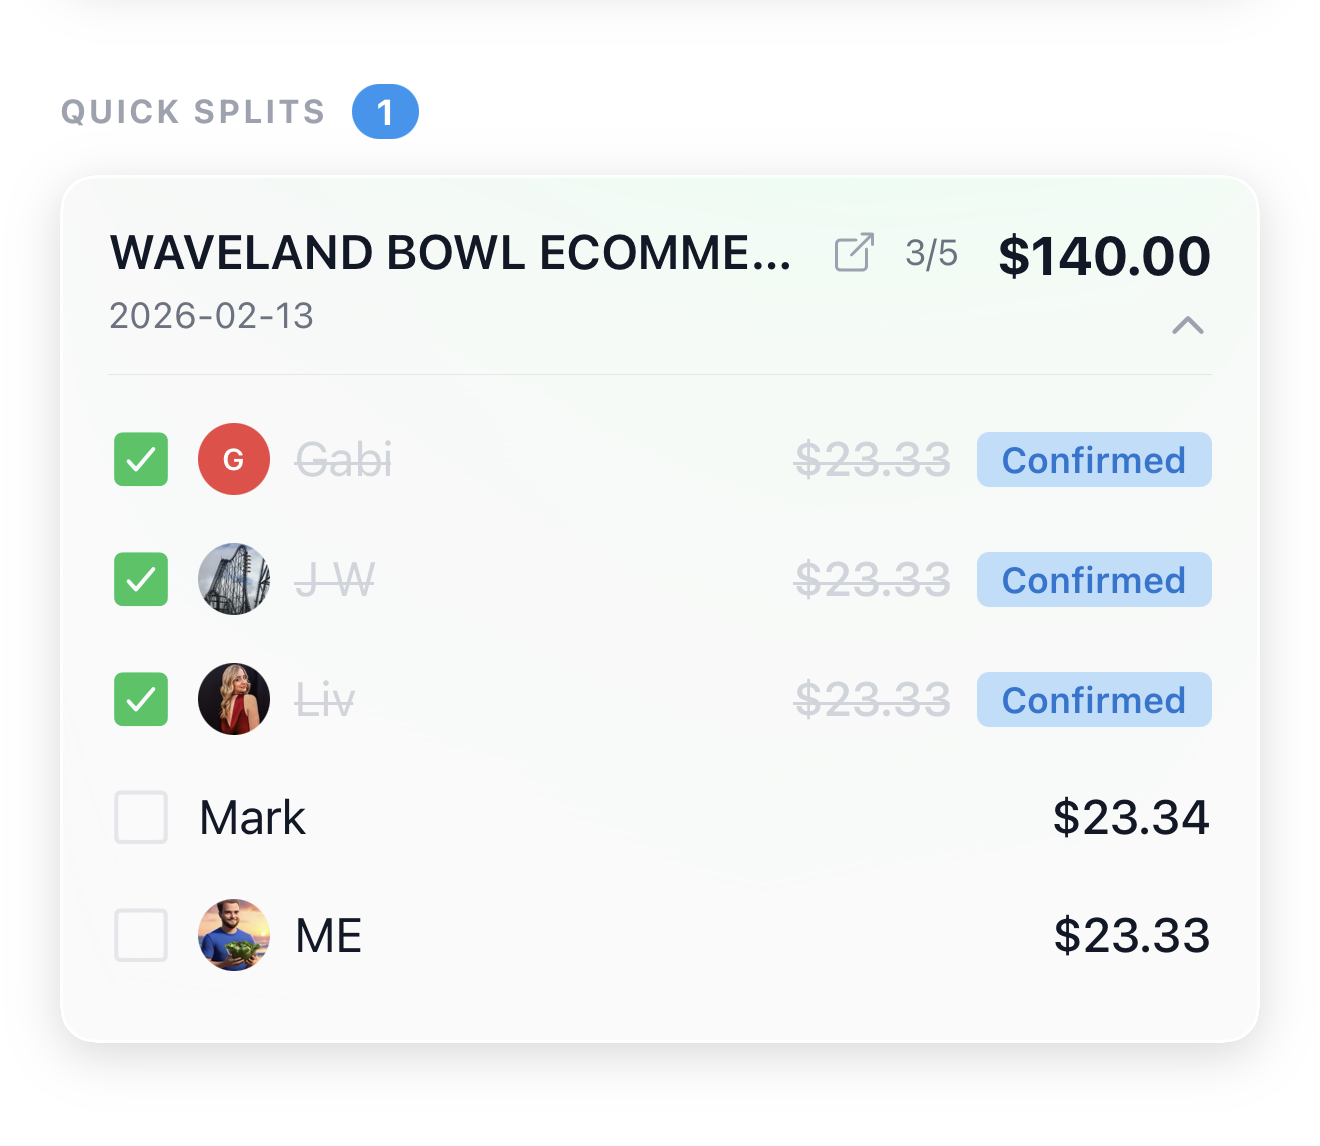This screenshot has height=1146, width=1320.
Task: Click Liv's profile avatar
Action: tap(234, 699)
